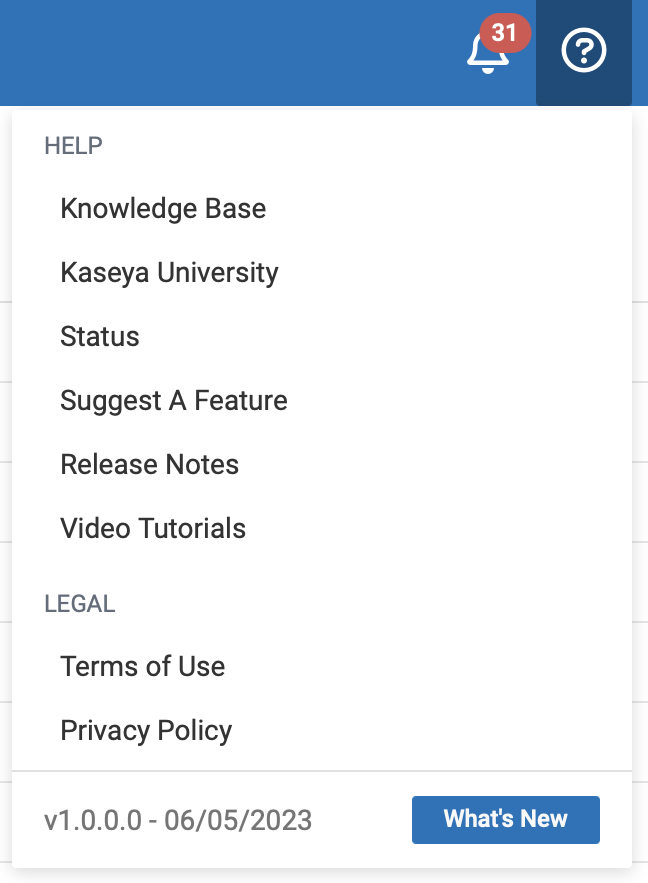This screenshot has height=883, width=648.
Task: Check the Status page
Action: pyautogui.click(x=100, y=337)
